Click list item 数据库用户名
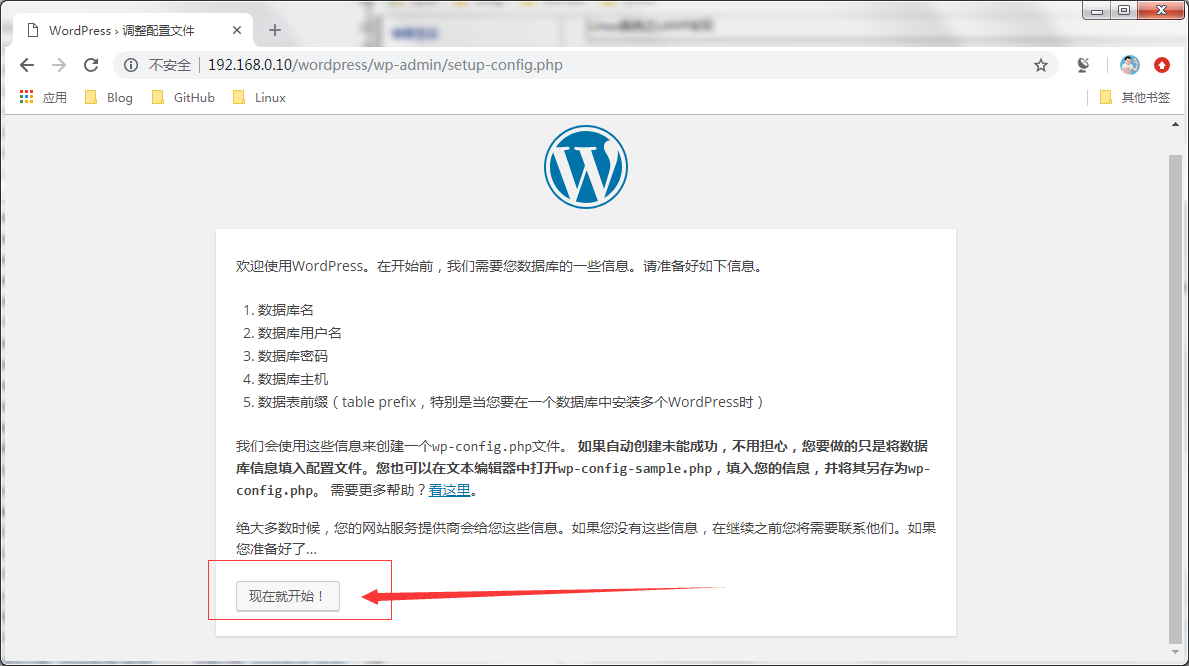 pos(300,333)
